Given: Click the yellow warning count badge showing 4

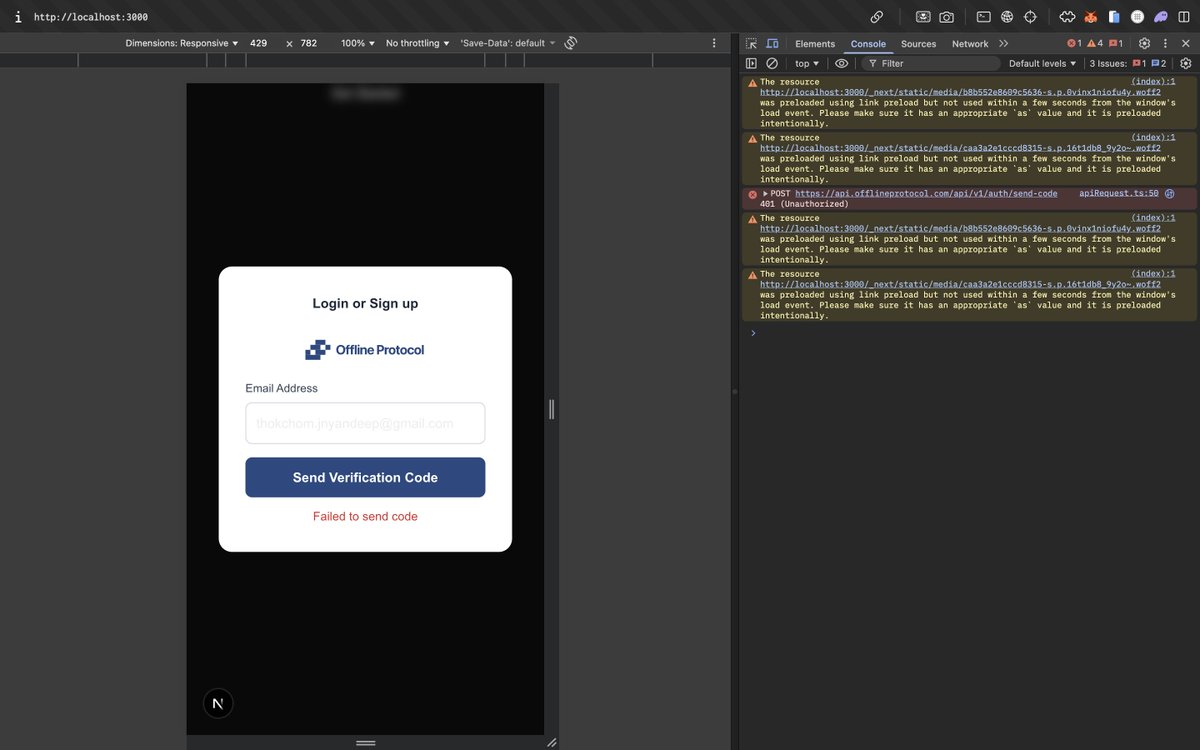Looking at the screenshot, I should click(1095, 44).
